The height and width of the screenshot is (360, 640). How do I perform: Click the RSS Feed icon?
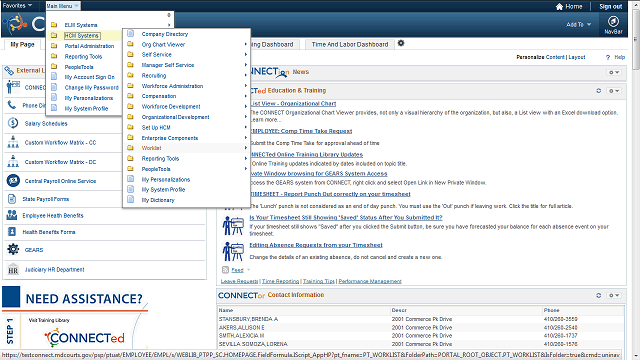[x=225, y=269]
